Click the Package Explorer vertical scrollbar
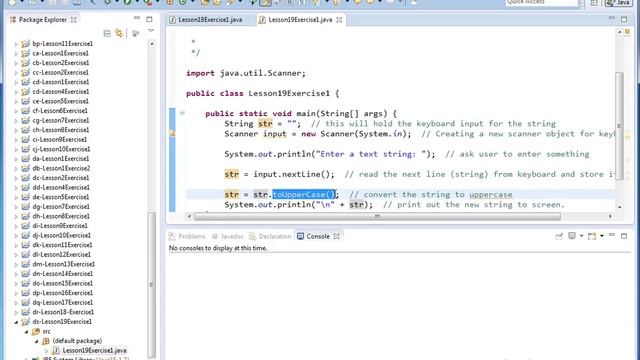Viewport: 640px width, 360px height. pyautogui.click(x=151, y=284)
